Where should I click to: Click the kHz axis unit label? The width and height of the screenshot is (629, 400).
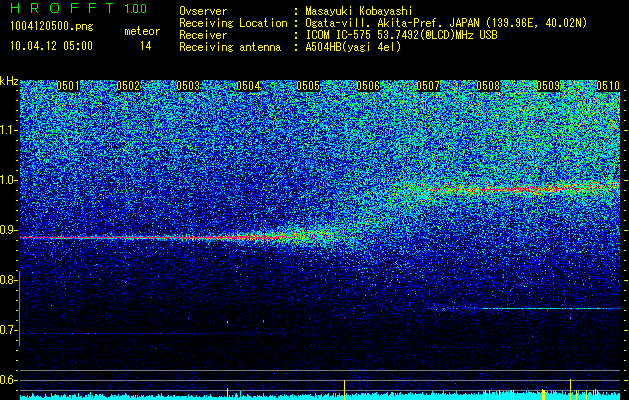coord(9,81)
